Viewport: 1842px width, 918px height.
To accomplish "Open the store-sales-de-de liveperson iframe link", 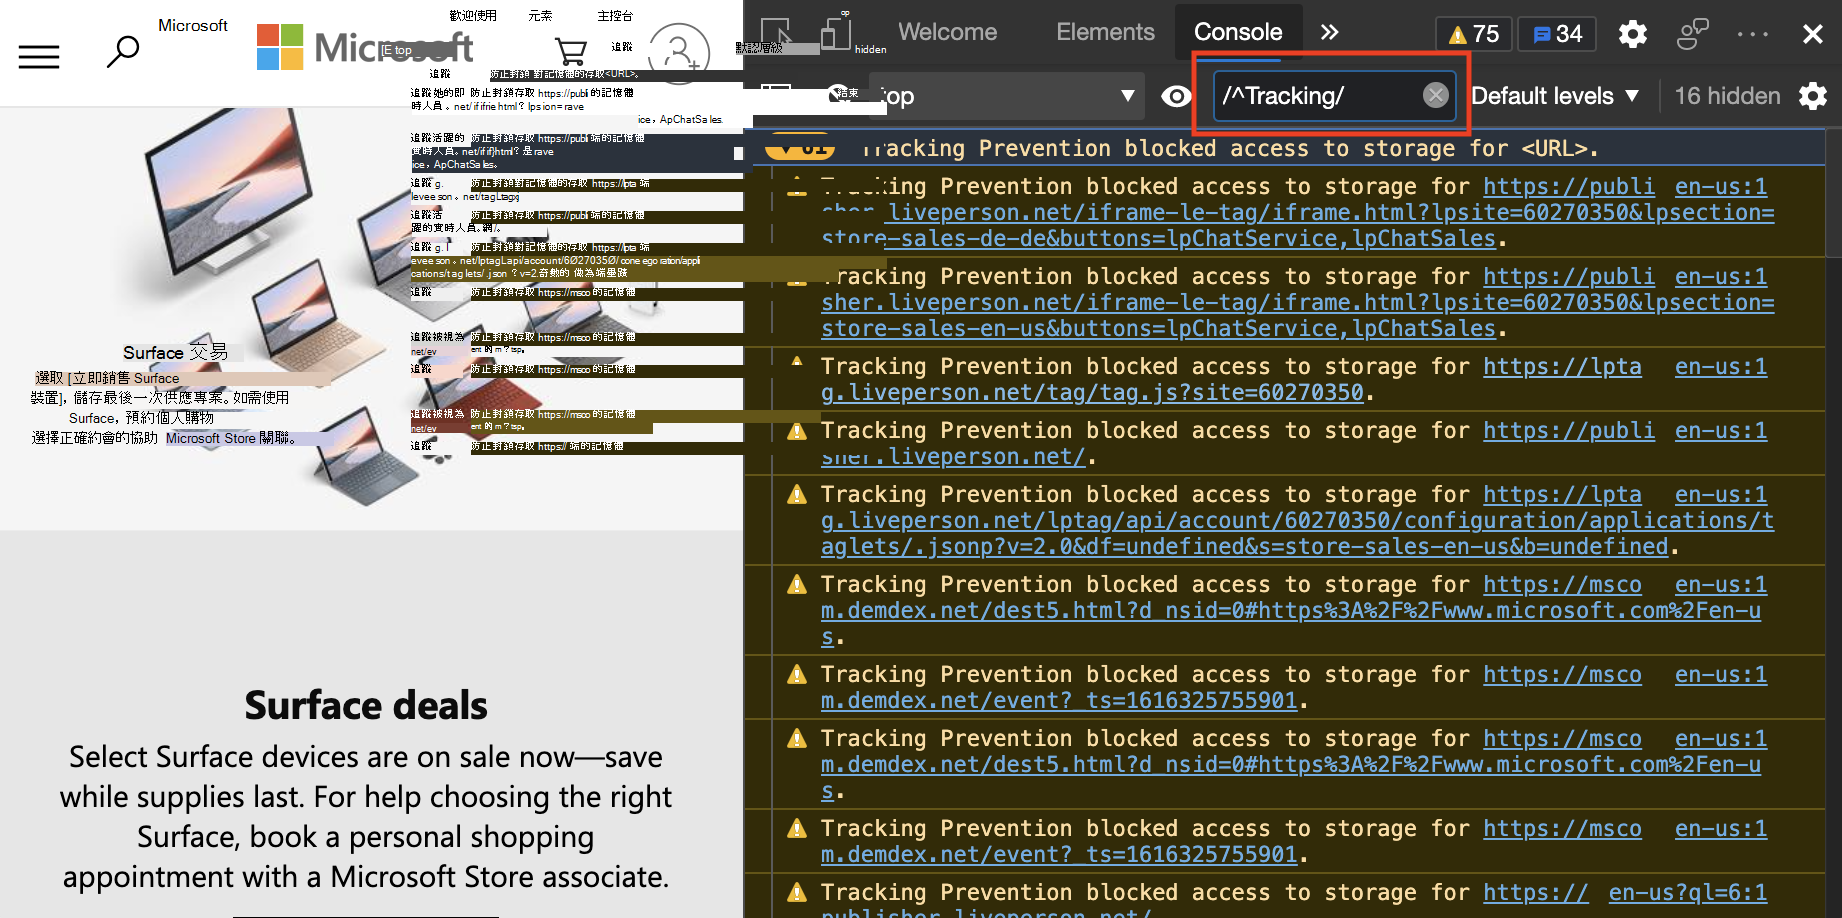I will [x=1297, y=213].
